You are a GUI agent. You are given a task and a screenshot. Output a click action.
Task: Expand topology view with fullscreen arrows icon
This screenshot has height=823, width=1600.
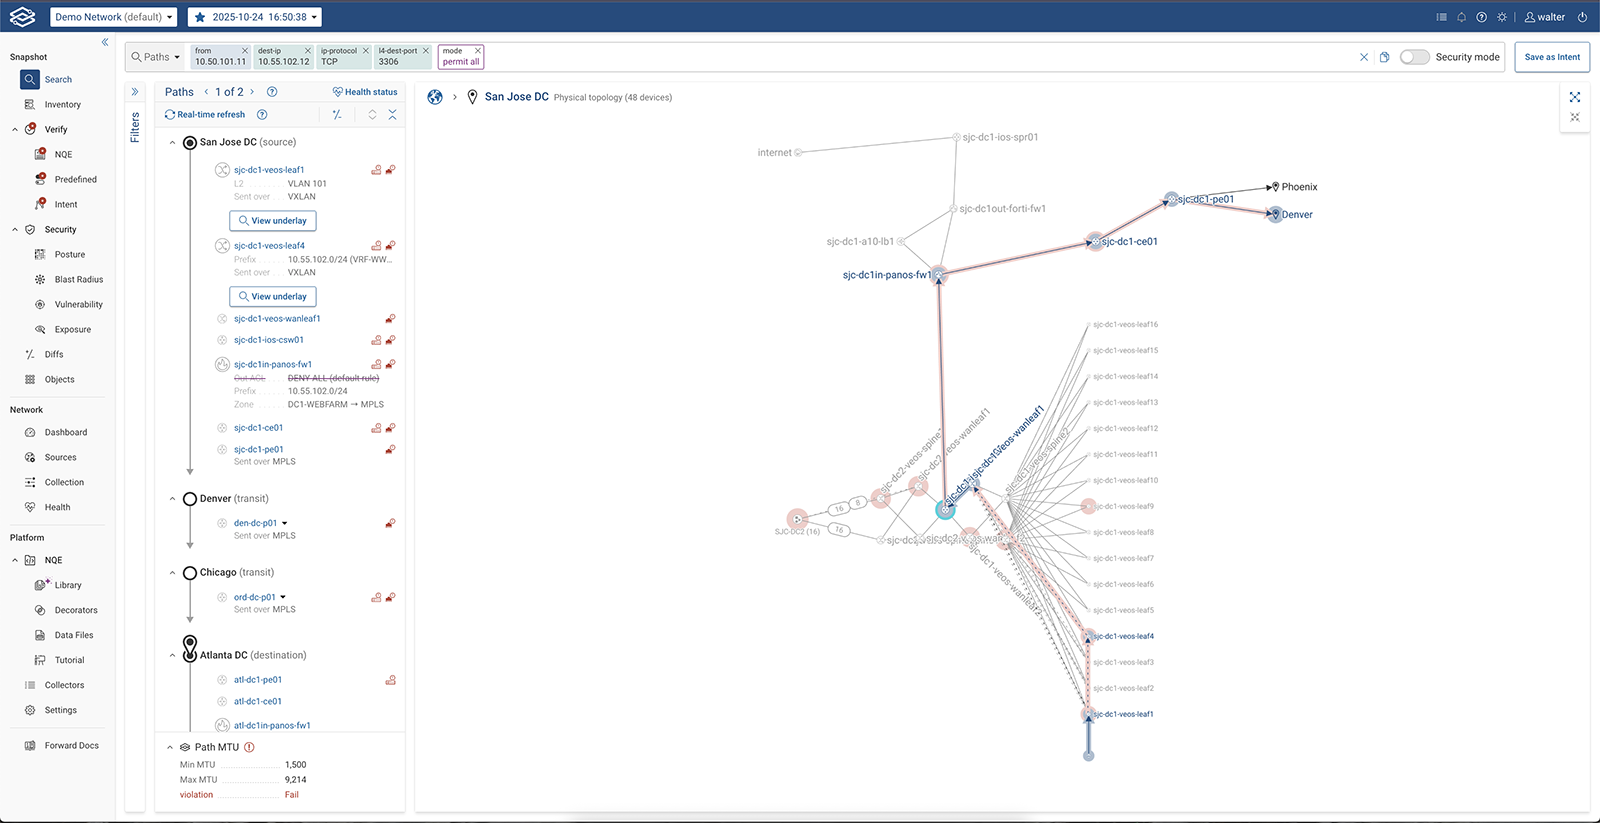pyautogui.click(x=1575, y=97)
